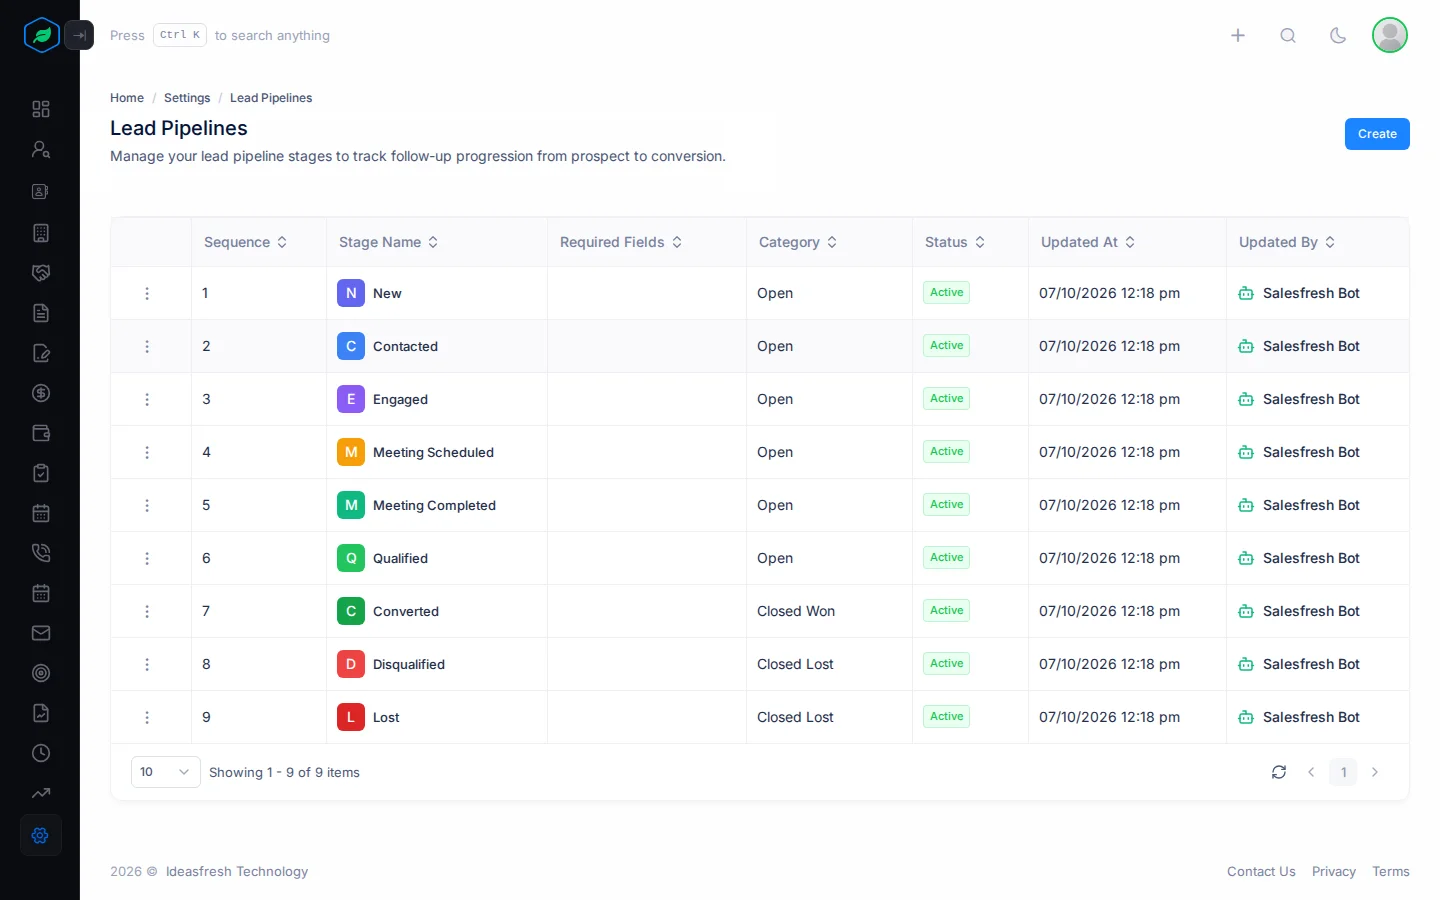Click the table refresh icon
This screenshot has height=900, width=1440.
pos(1279,772)
